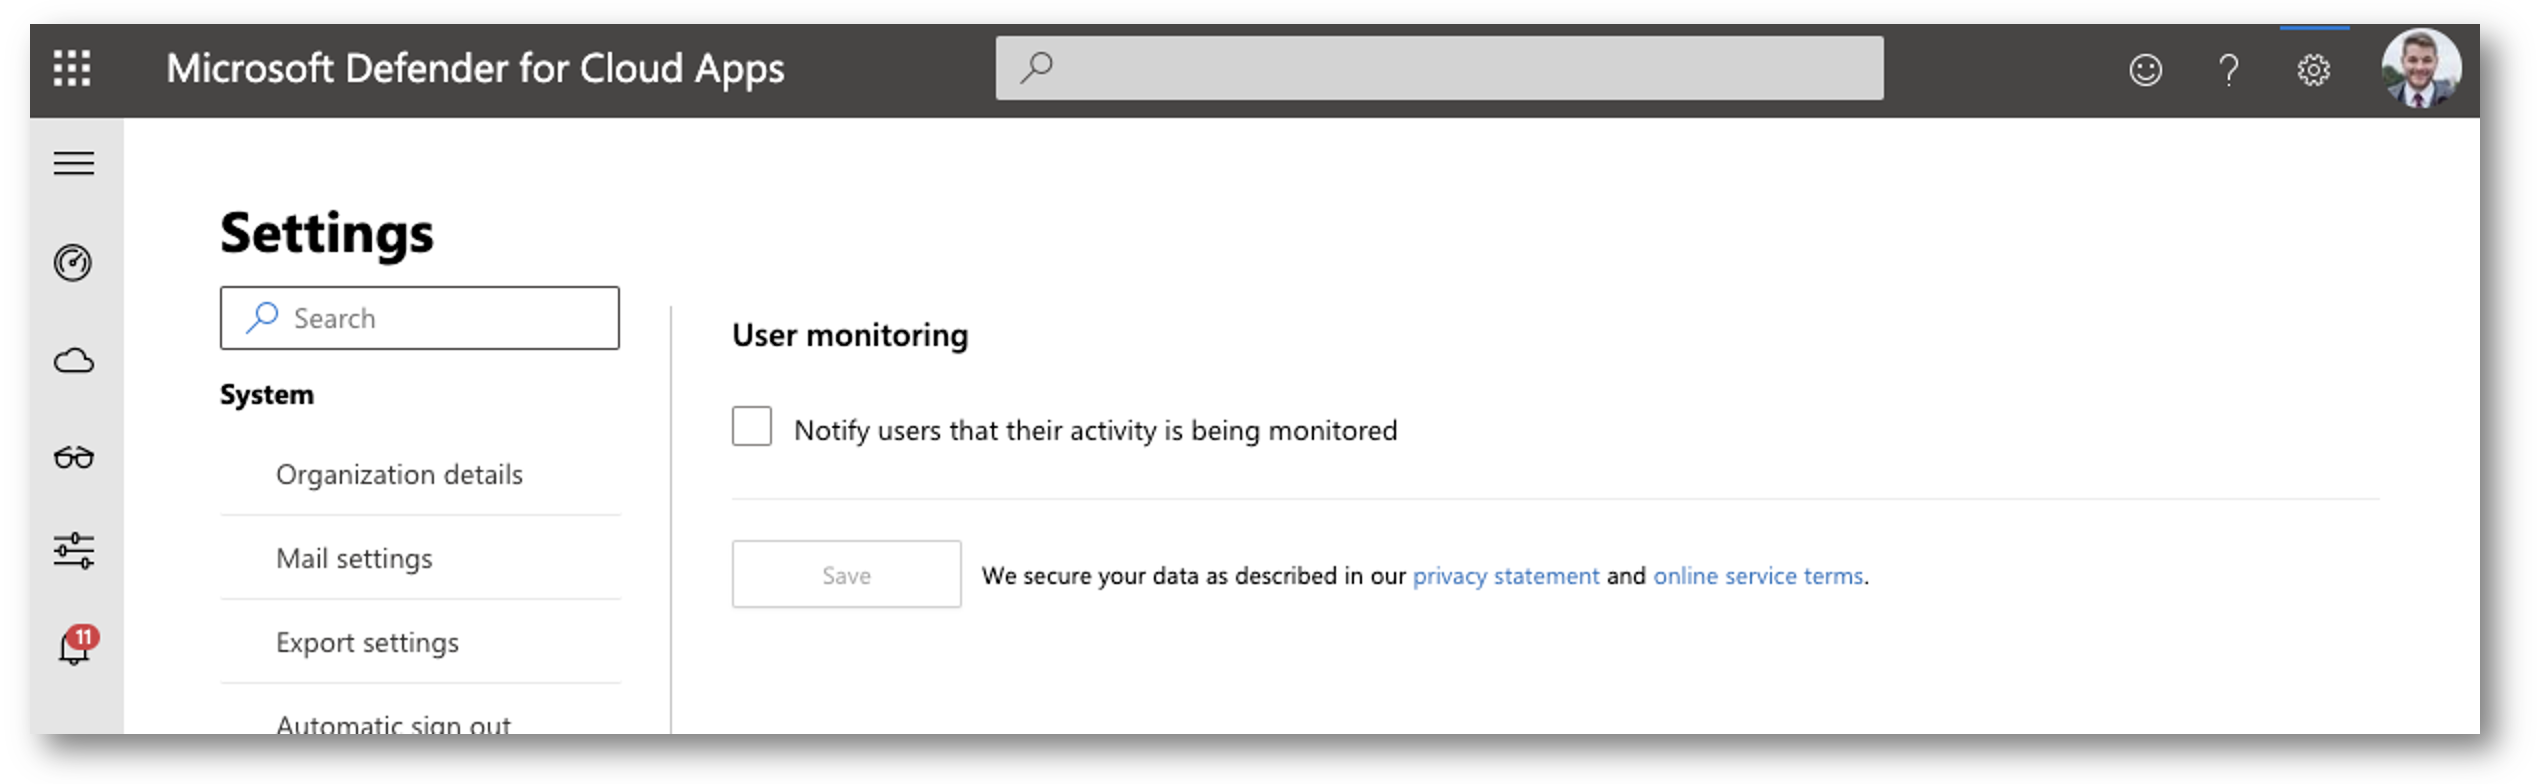Open the Dashboard gauge icon
The height and width of the screenshot is (784, 2540).
(73, 263)
